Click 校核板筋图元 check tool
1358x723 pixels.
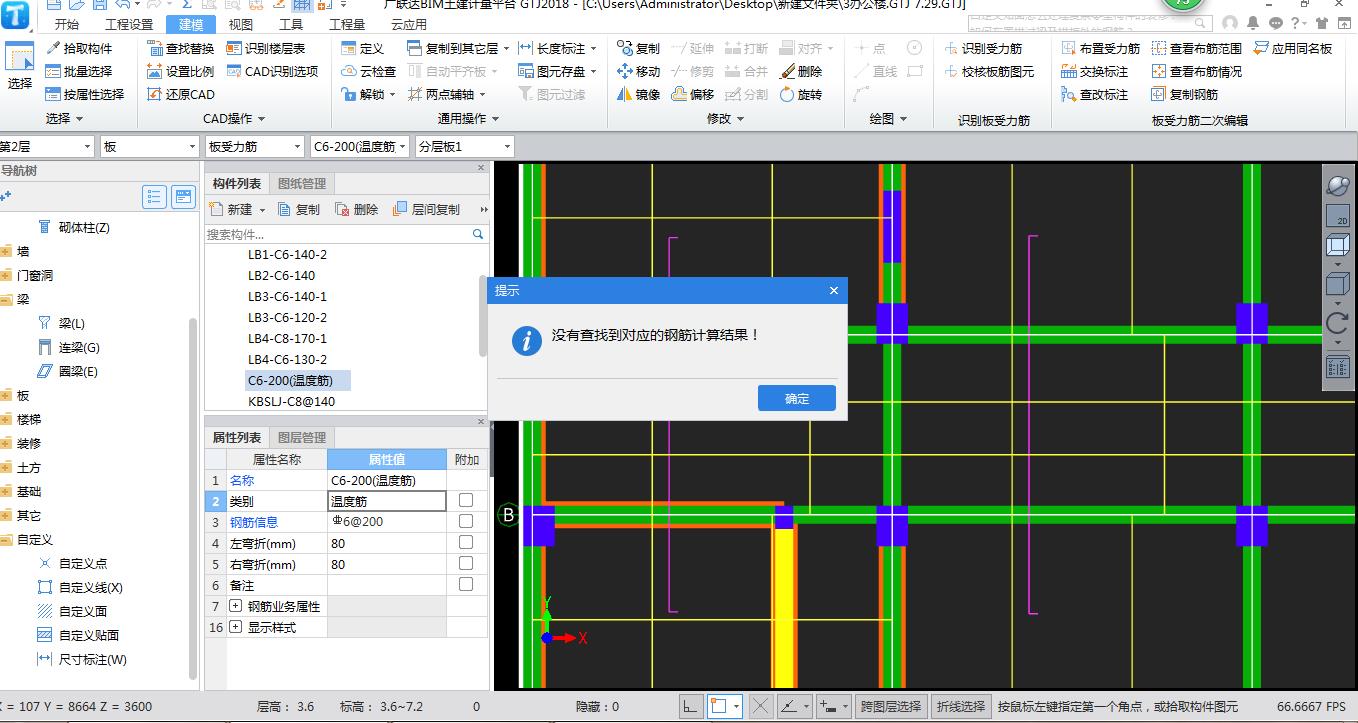[989, 71]
